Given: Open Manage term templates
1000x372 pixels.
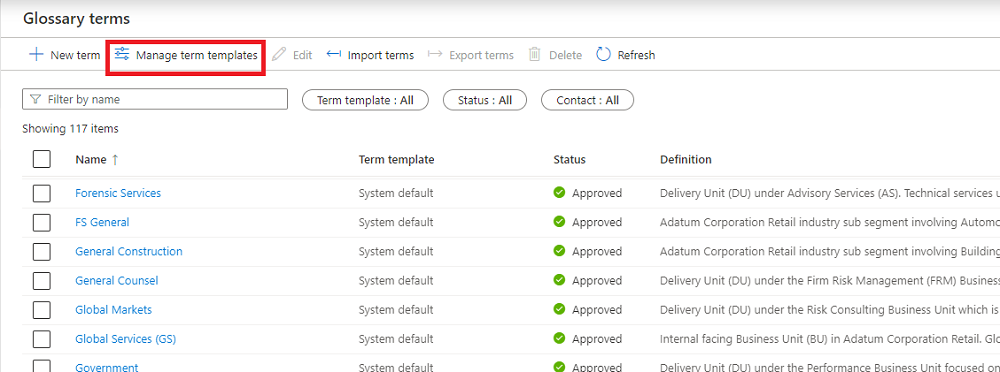Looking at the screenshot, I should pos(186,55).
